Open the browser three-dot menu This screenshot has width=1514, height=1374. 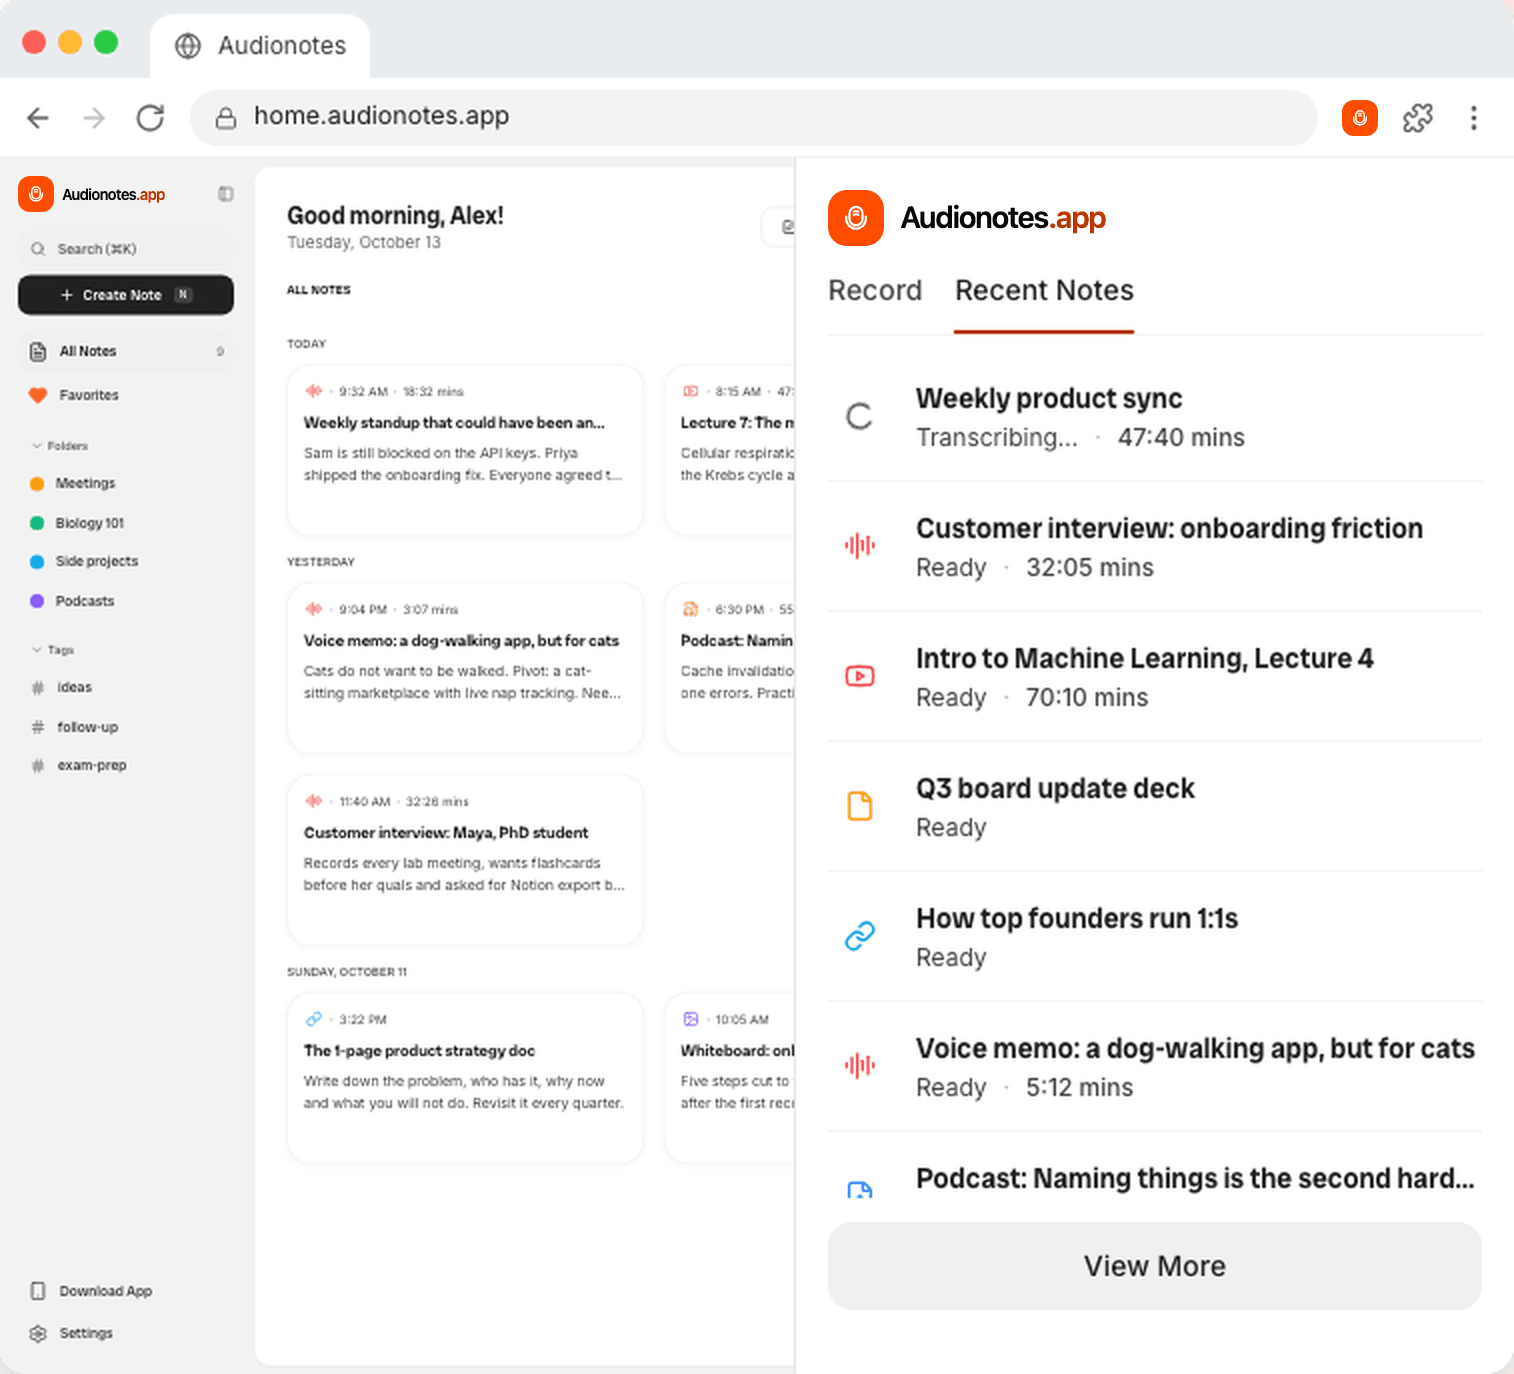pyautogui.click(x=1473, y=118)
